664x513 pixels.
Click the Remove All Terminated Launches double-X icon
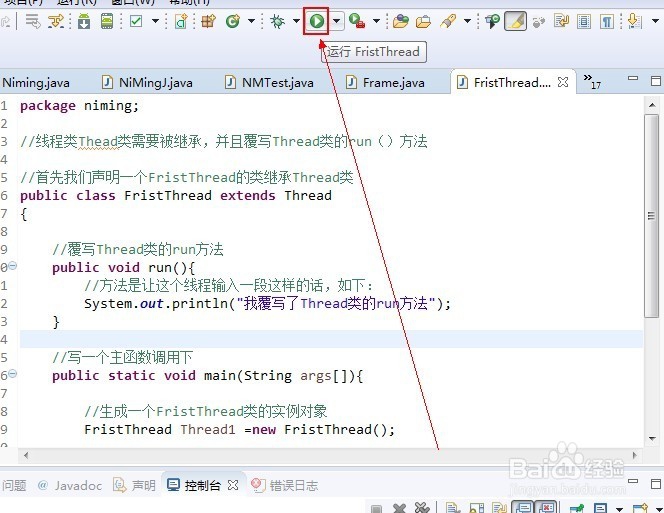pyautogui.click(x=422, y=508)
